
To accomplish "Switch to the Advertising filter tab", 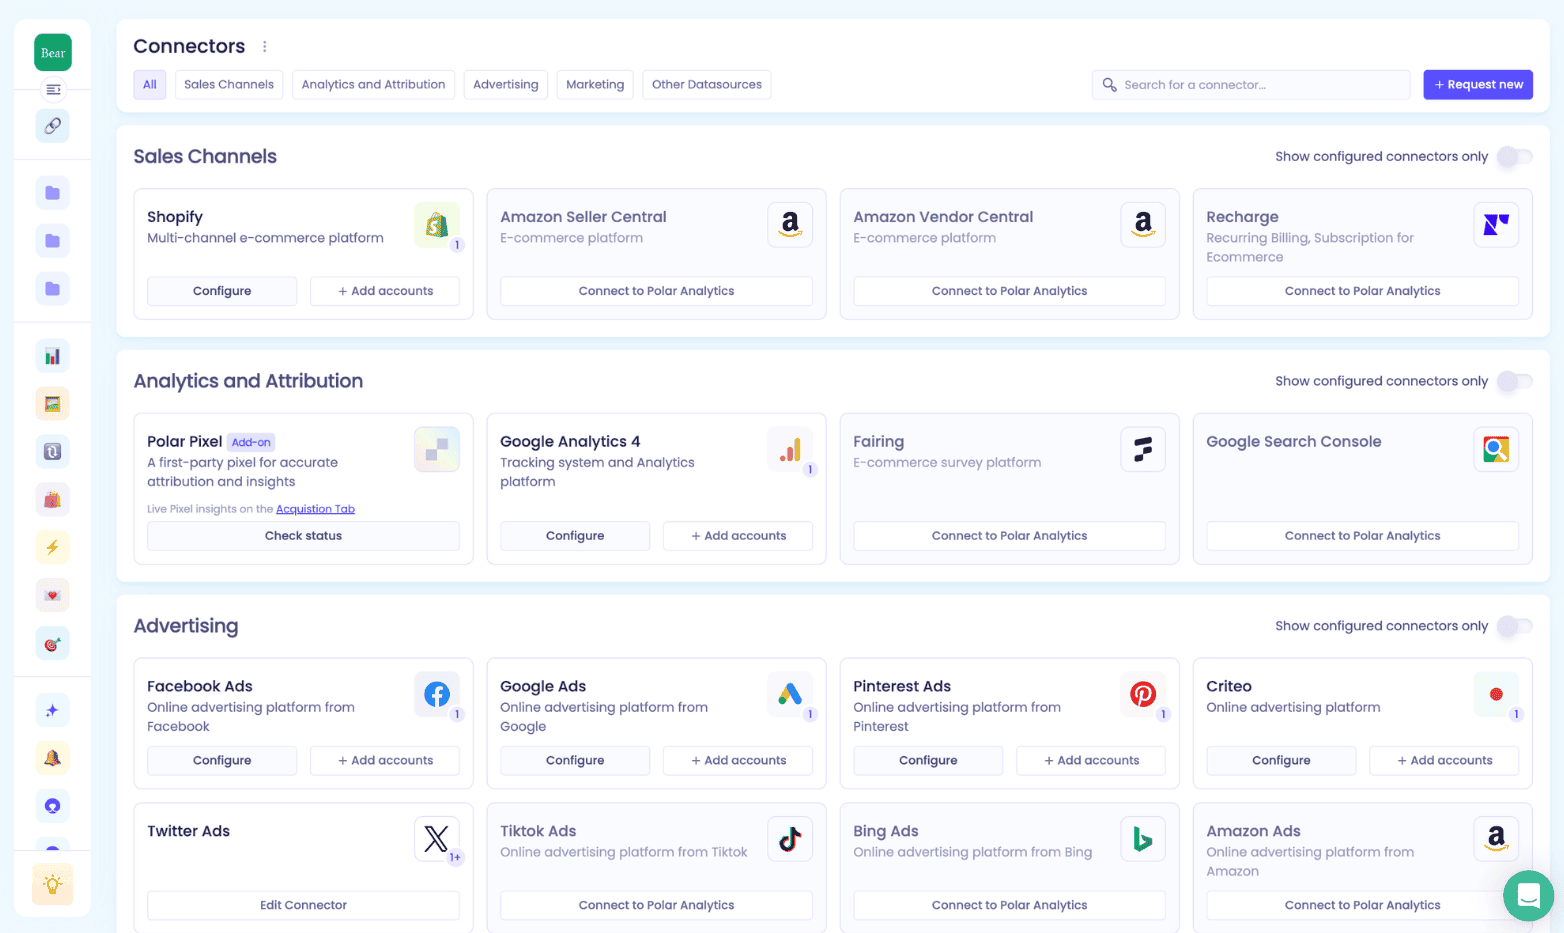I will coord(506,85).
